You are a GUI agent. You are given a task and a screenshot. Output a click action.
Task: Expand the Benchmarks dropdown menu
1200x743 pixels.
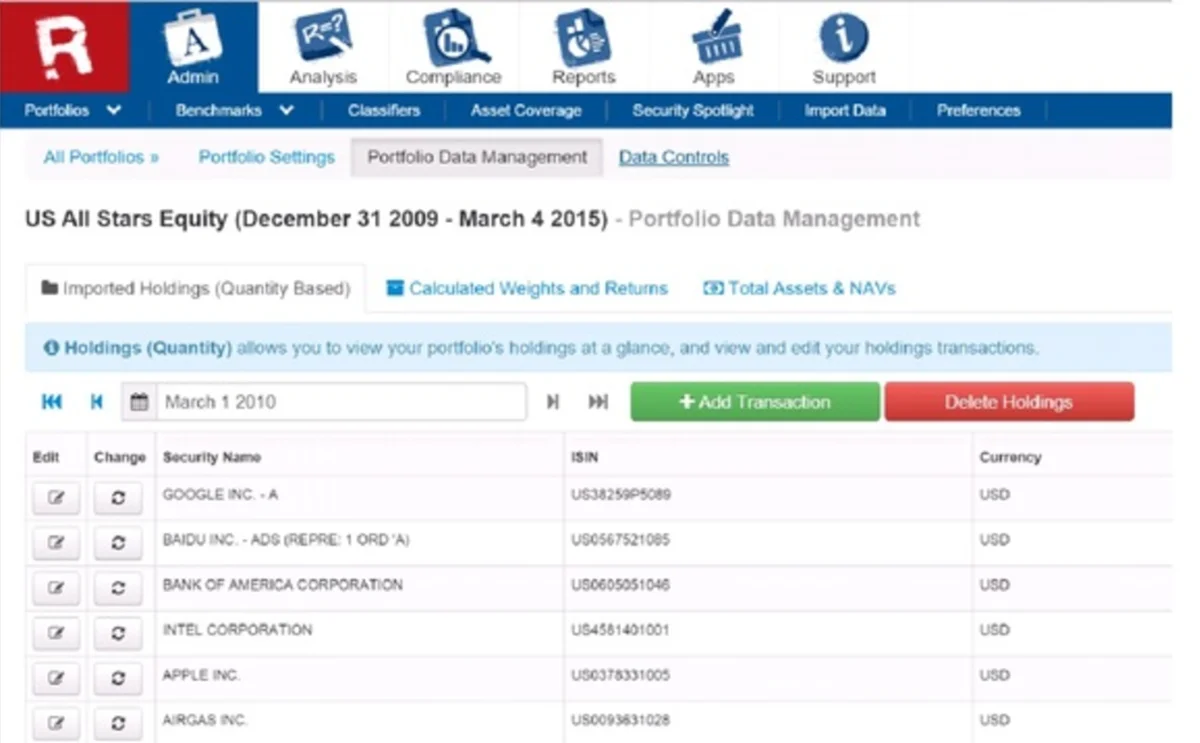[234, 111]
